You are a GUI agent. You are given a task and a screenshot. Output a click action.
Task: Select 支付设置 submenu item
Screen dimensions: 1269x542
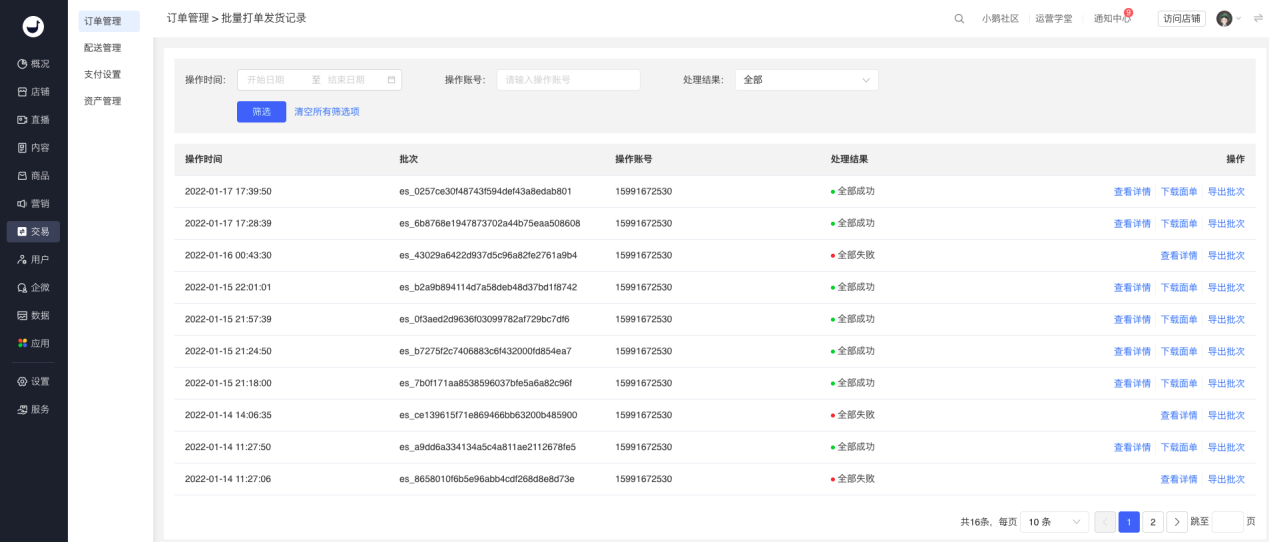103,75
